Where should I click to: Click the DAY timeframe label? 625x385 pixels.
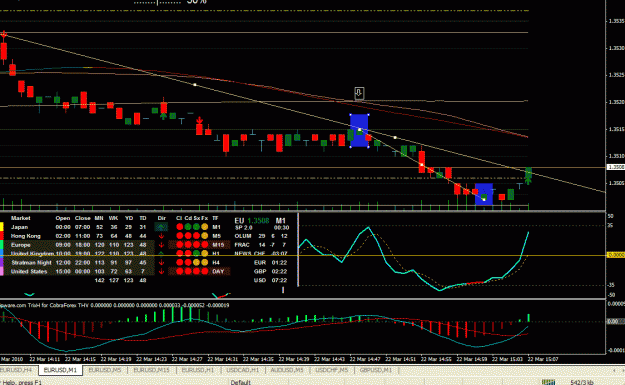(218, 271)
